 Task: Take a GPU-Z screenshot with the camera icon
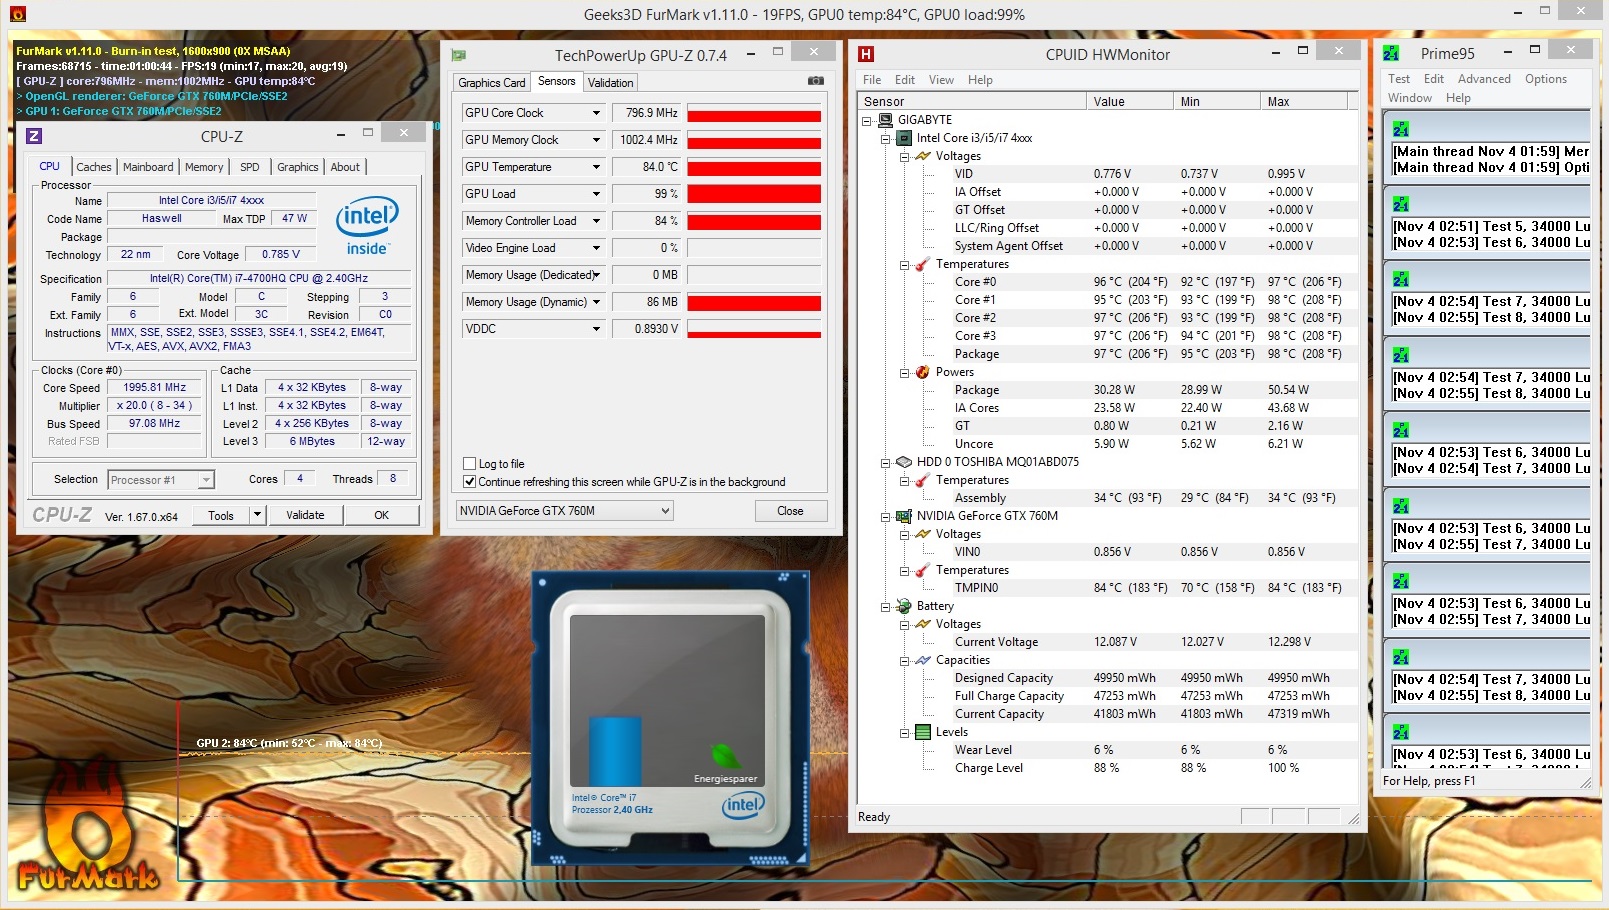click(x=815, y=81)
